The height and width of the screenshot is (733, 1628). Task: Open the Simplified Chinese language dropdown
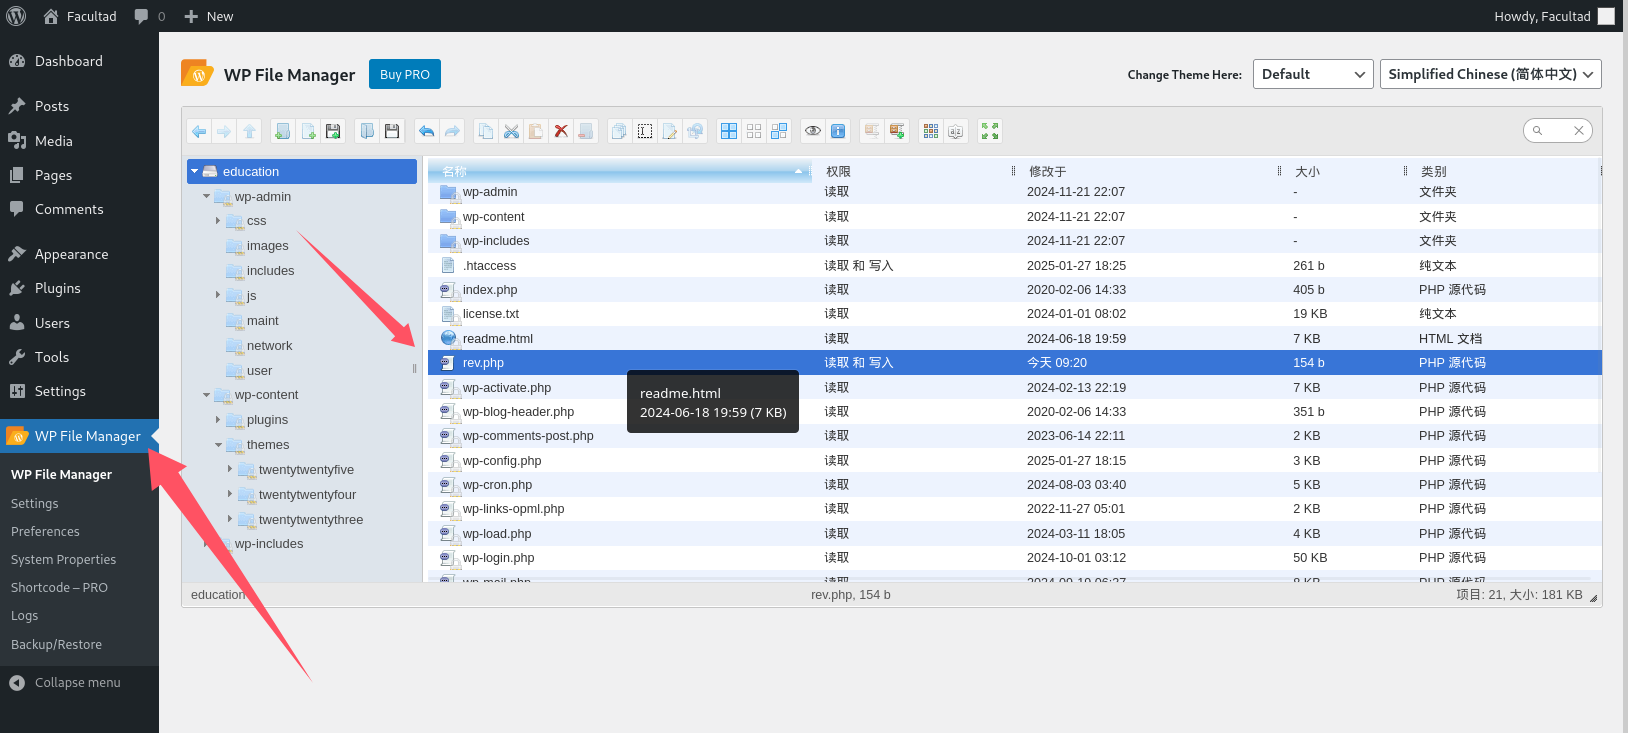pos(1490,74)
